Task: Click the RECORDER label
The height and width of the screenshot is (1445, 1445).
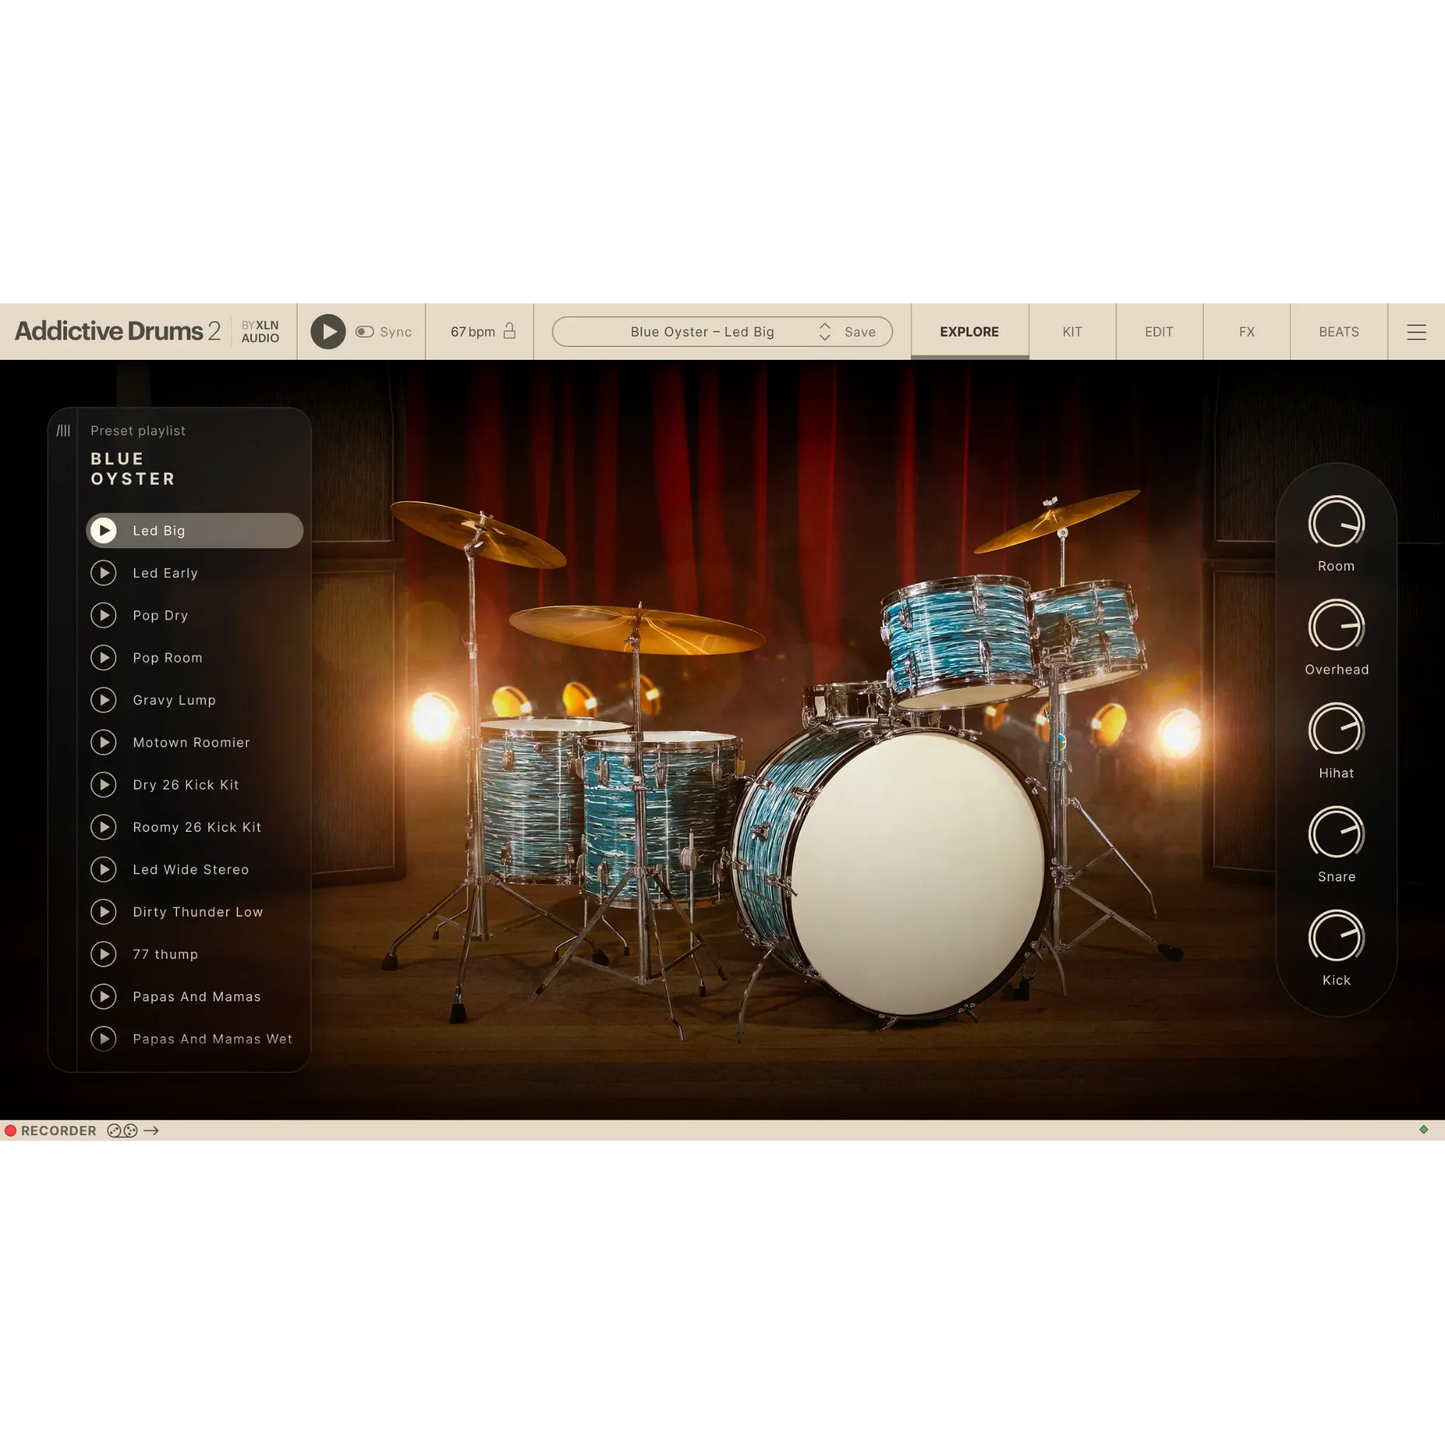Action: 59,1131
